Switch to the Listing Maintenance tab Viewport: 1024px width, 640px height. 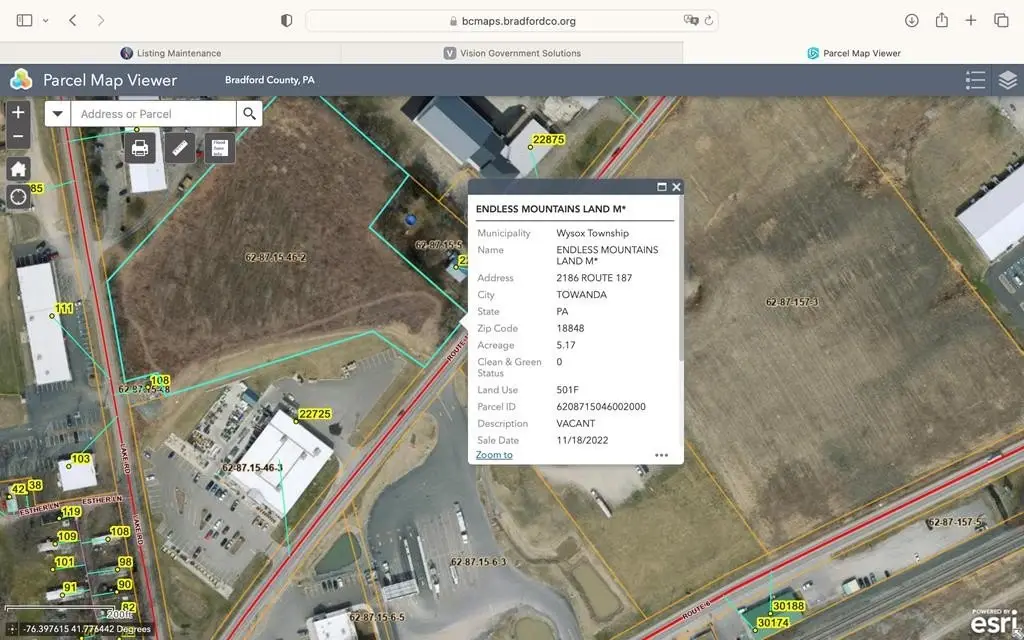(170, 53)
